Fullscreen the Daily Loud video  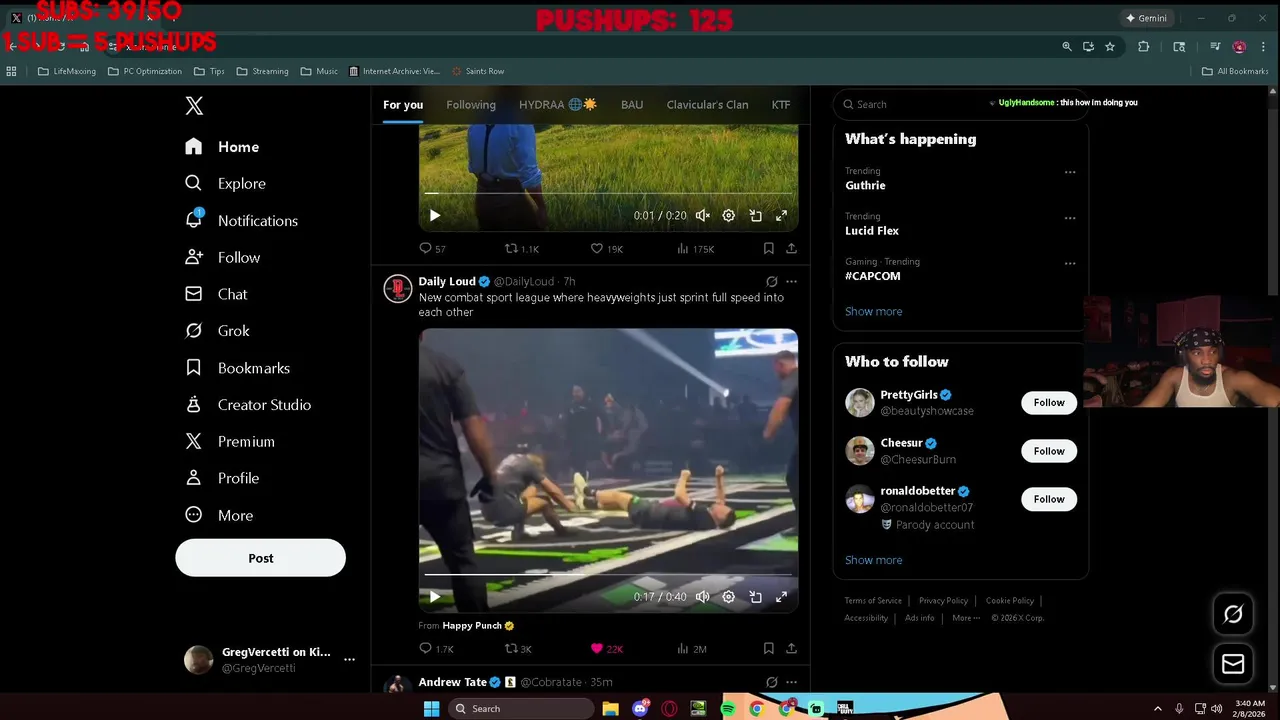click(781, 597)
